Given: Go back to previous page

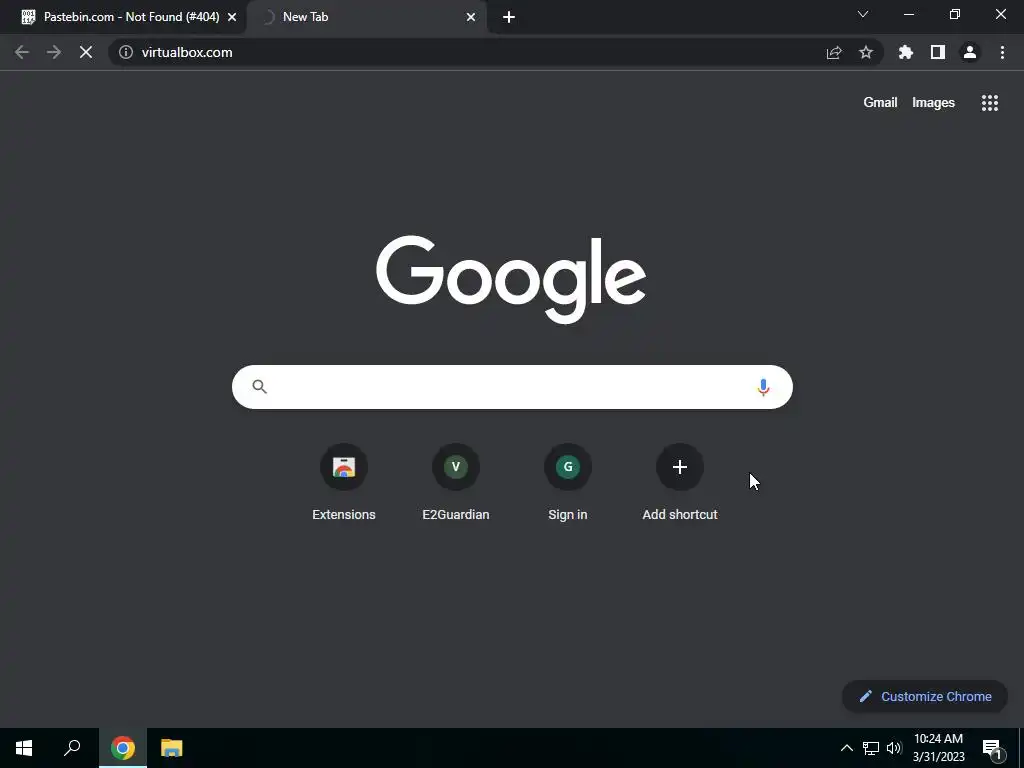Looking at the screenshot, I should tap(22, 52).
